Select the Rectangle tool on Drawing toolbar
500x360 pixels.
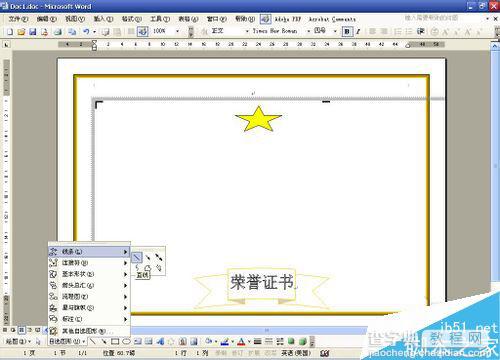(x=115, y=341)
